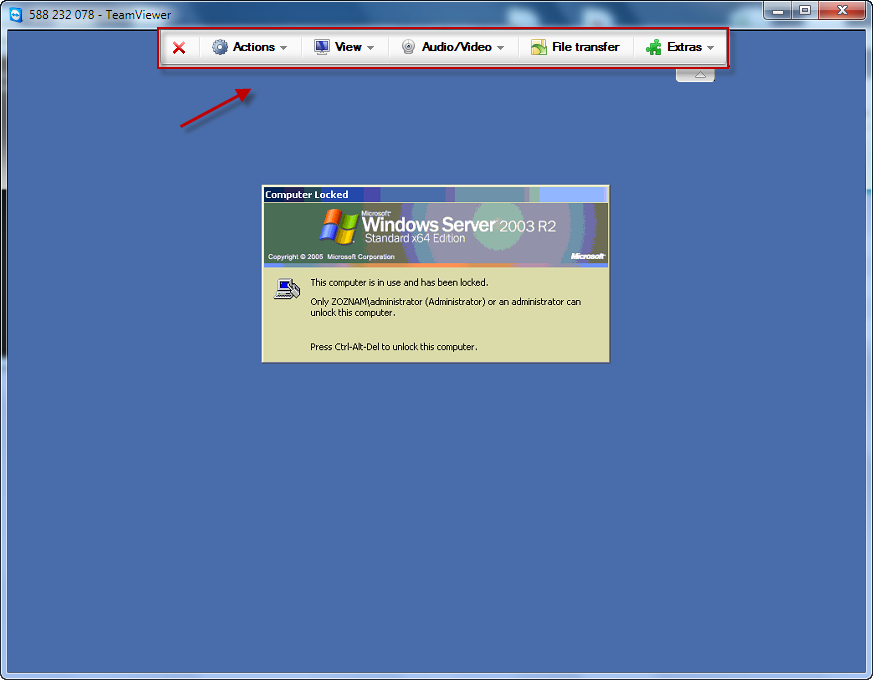Click the locked computer icon in dialog

(287, 288)
